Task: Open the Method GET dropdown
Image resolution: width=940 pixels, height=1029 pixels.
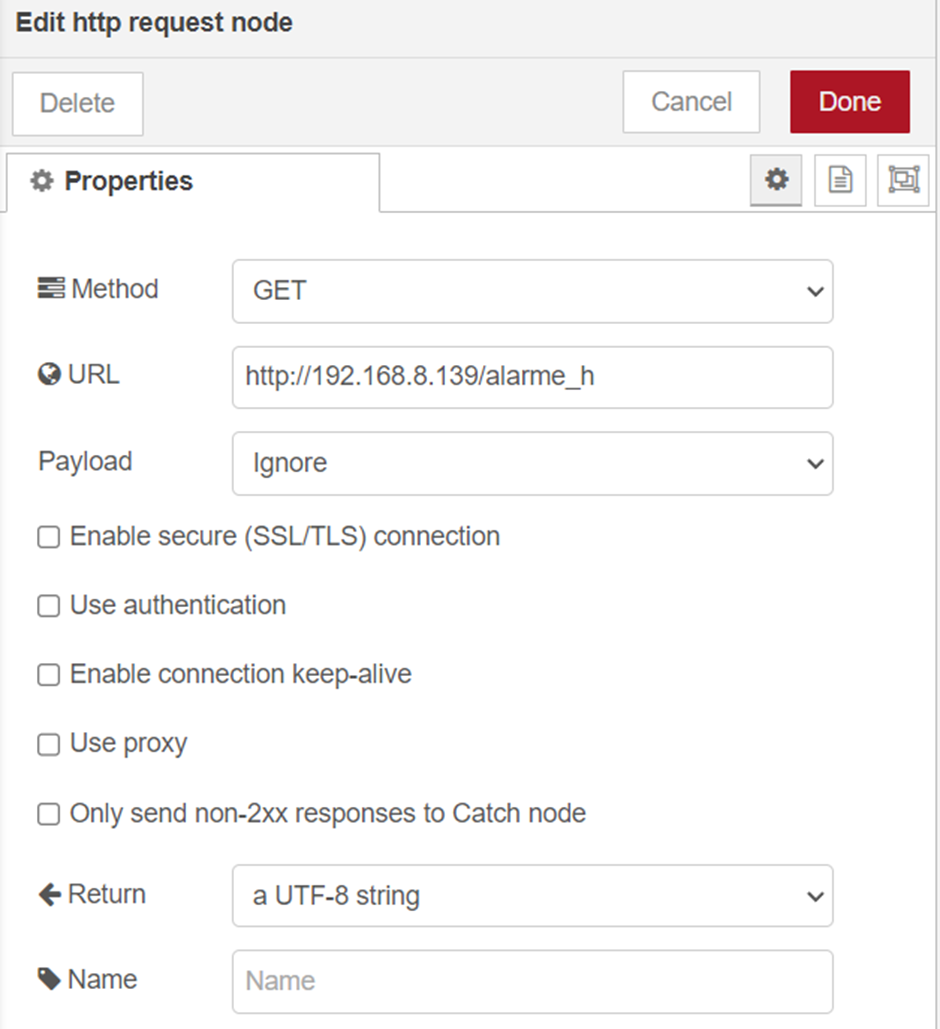Action: [x=532, y=291]
